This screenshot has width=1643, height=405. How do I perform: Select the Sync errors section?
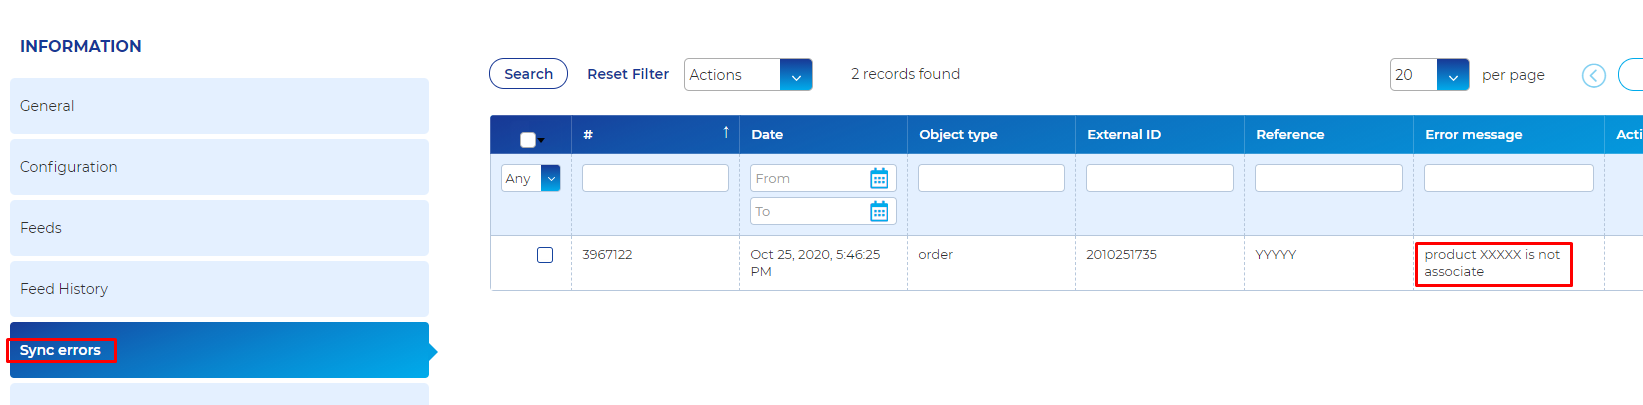219,350
